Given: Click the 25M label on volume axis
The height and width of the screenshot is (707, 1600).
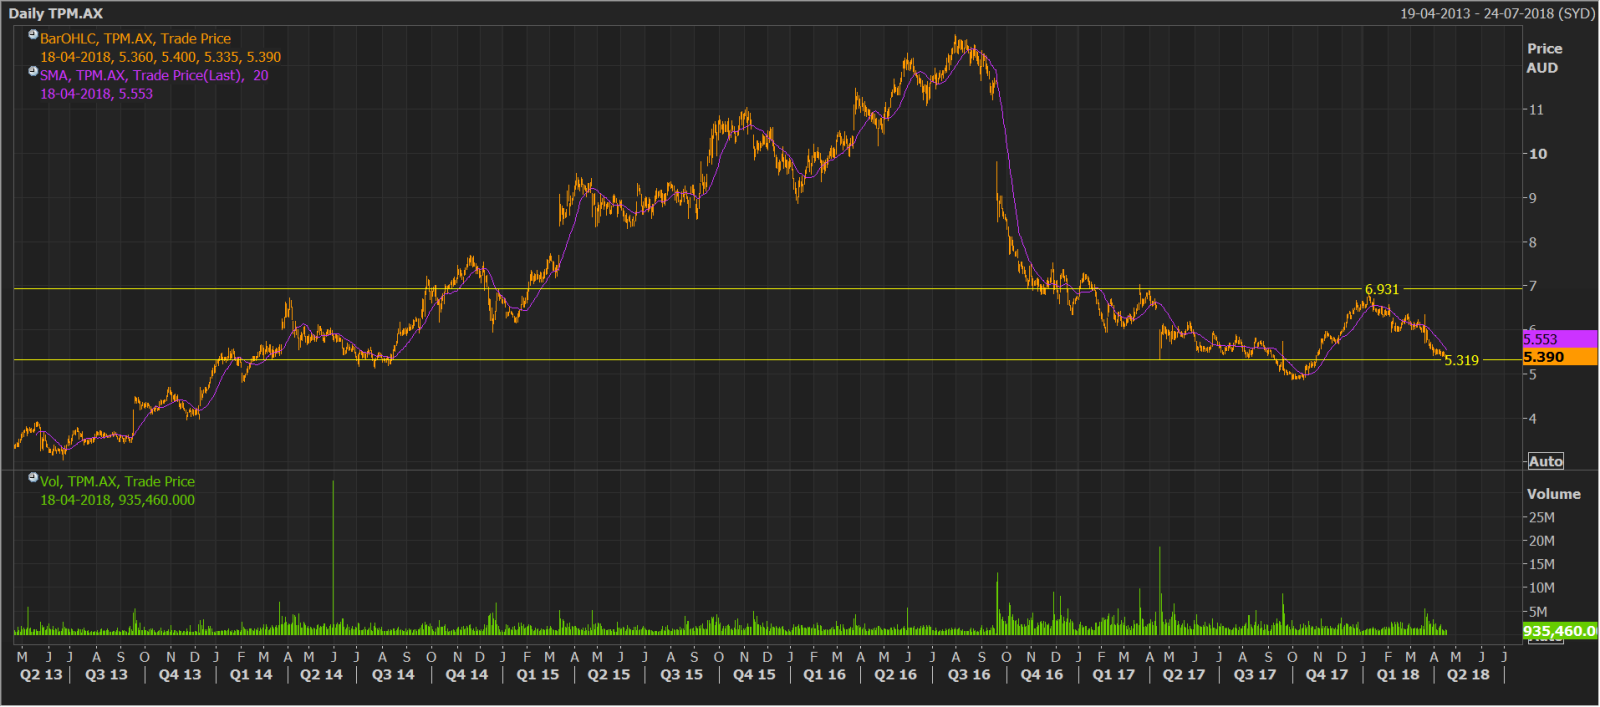Looking at the screenshot, I should point(1541,517).
